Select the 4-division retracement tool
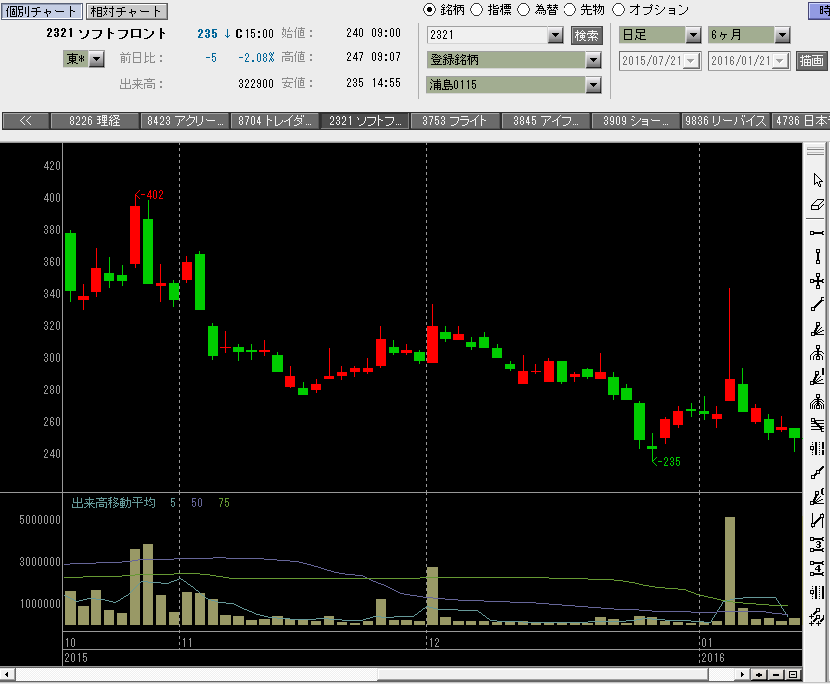 tap(817, 569)
